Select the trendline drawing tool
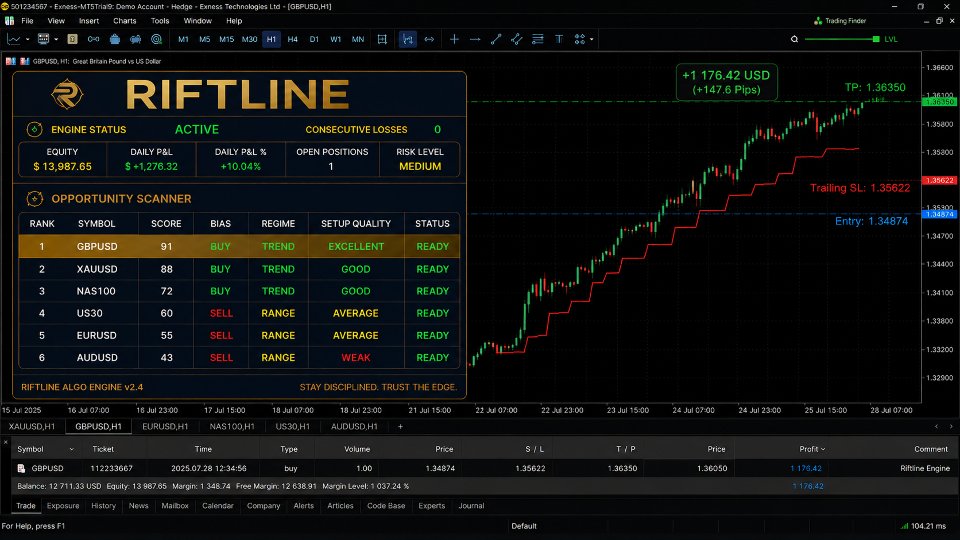 point(496,39)
